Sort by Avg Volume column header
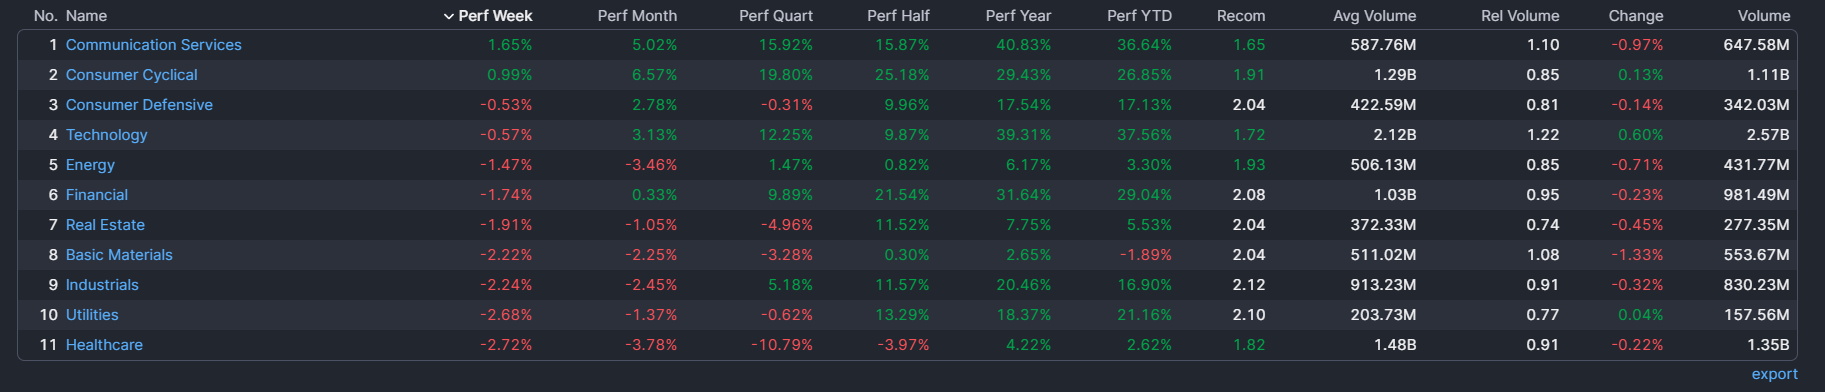 tap(1374, 16)
